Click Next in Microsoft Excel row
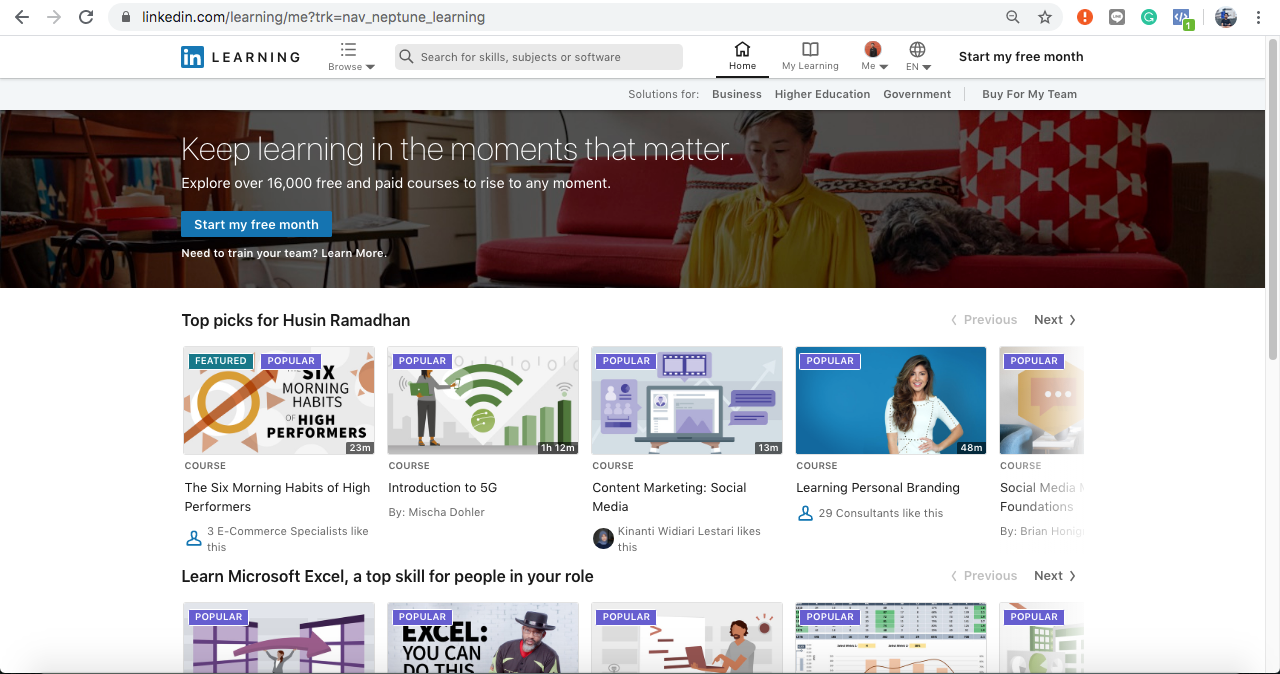1280x674 pixels. [x=1055, y=576]
